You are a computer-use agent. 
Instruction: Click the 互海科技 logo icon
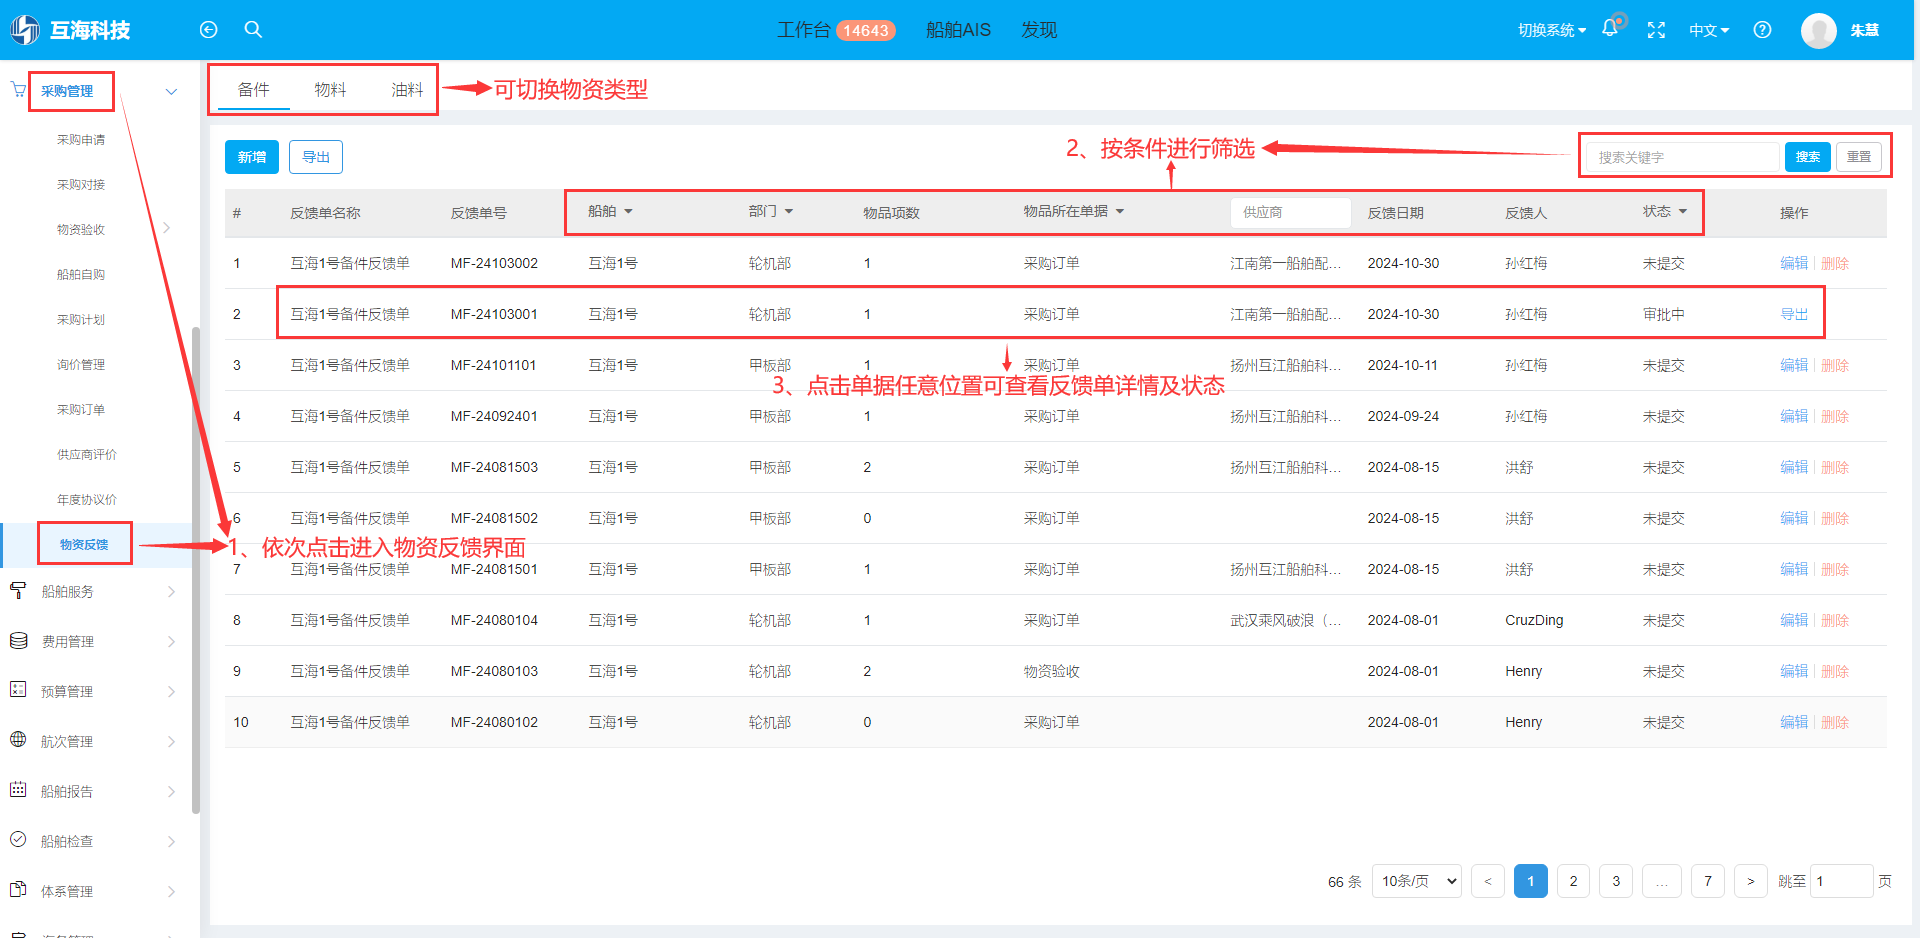click(x=25, y=30)
